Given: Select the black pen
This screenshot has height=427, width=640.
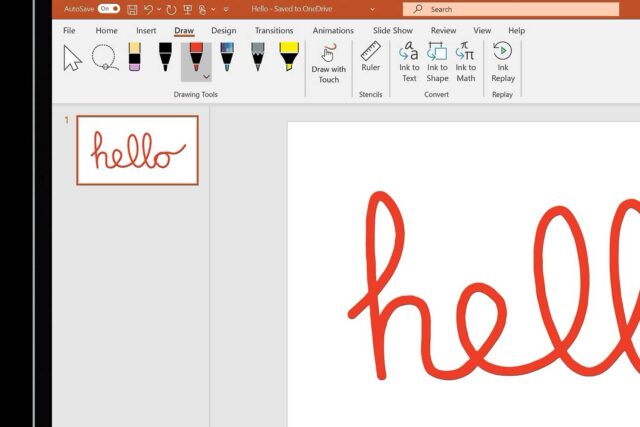Looking at the screenshot, I should coord(165,57).
